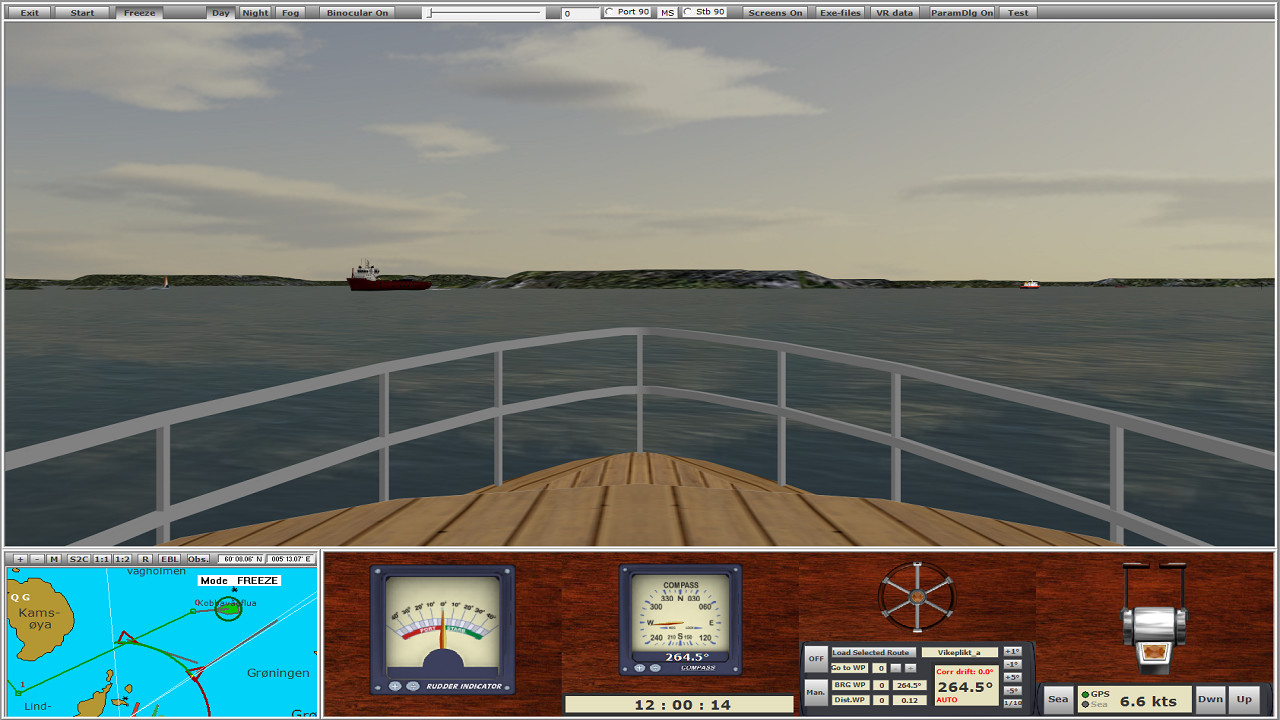This screenshot has width=1280, height=720.
Task: Open the Exe-files menu item
Action: coord(839,12)
